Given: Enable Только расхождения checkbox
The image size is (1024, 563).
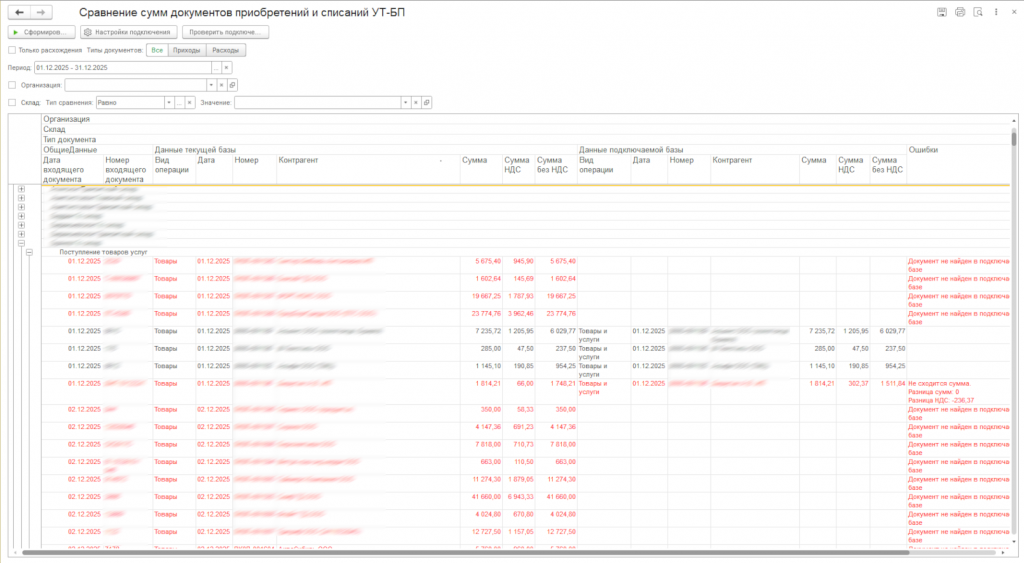Looking at the screenshot, I should [12, 50].
